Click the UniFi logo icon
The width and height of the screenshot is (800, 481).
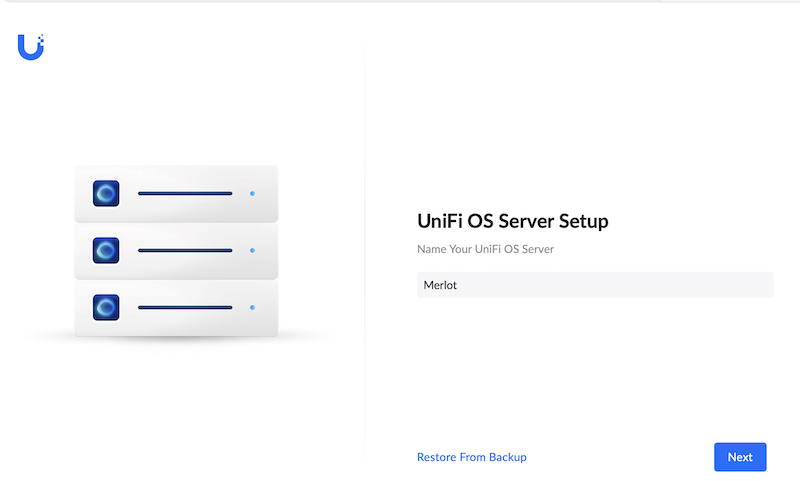click(31, 47)
